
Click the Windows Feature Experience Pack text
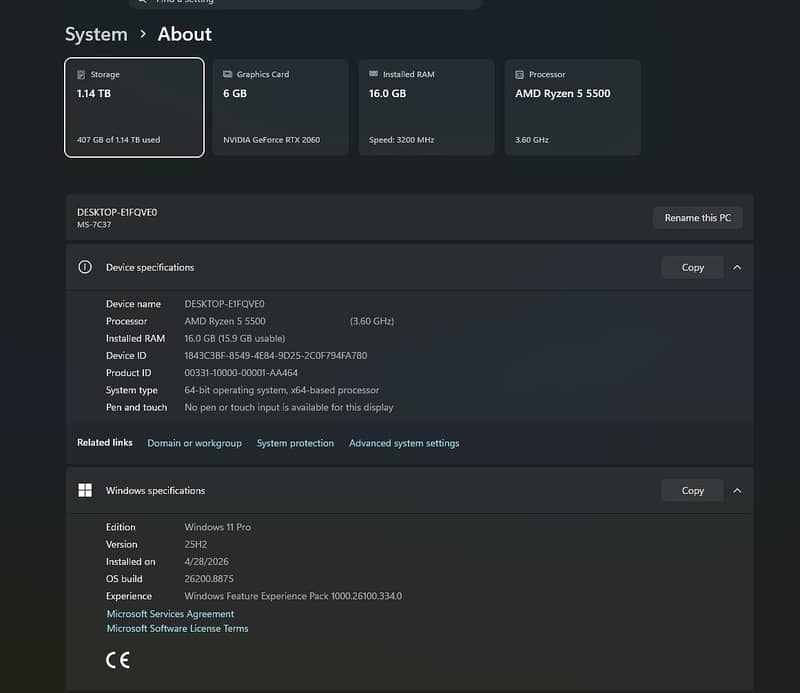tap(293, 596)
